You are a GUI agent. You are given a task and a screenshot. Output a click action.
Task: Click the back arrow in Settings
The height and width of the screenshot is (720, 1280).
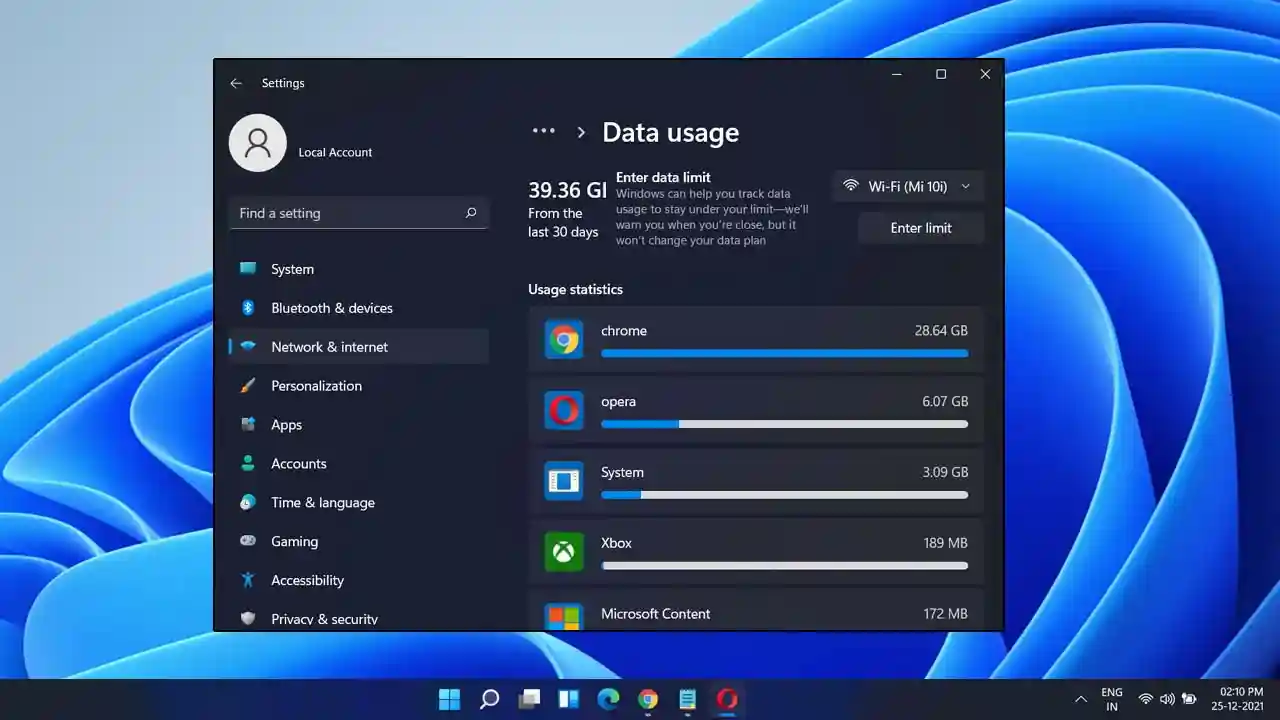tap(236, 83)
